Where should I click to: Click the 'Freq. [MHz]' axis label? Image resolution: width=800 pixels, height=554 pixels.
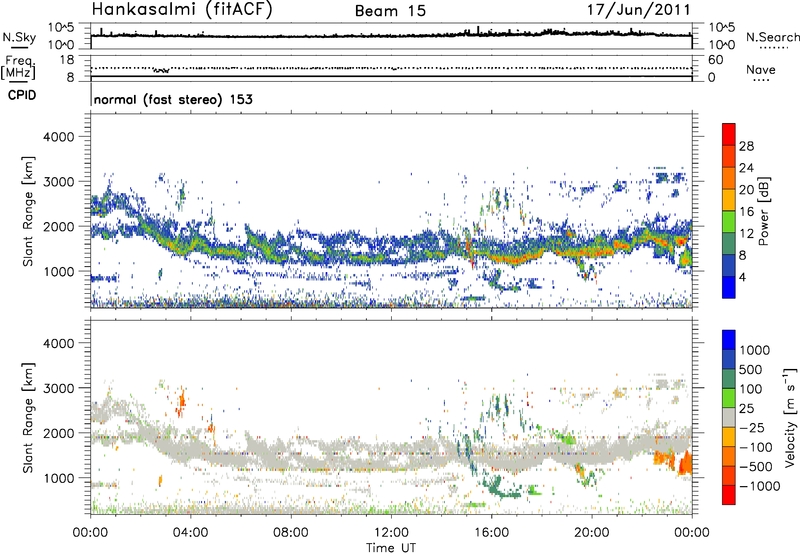pyautogui.click(x=18, y=68)
